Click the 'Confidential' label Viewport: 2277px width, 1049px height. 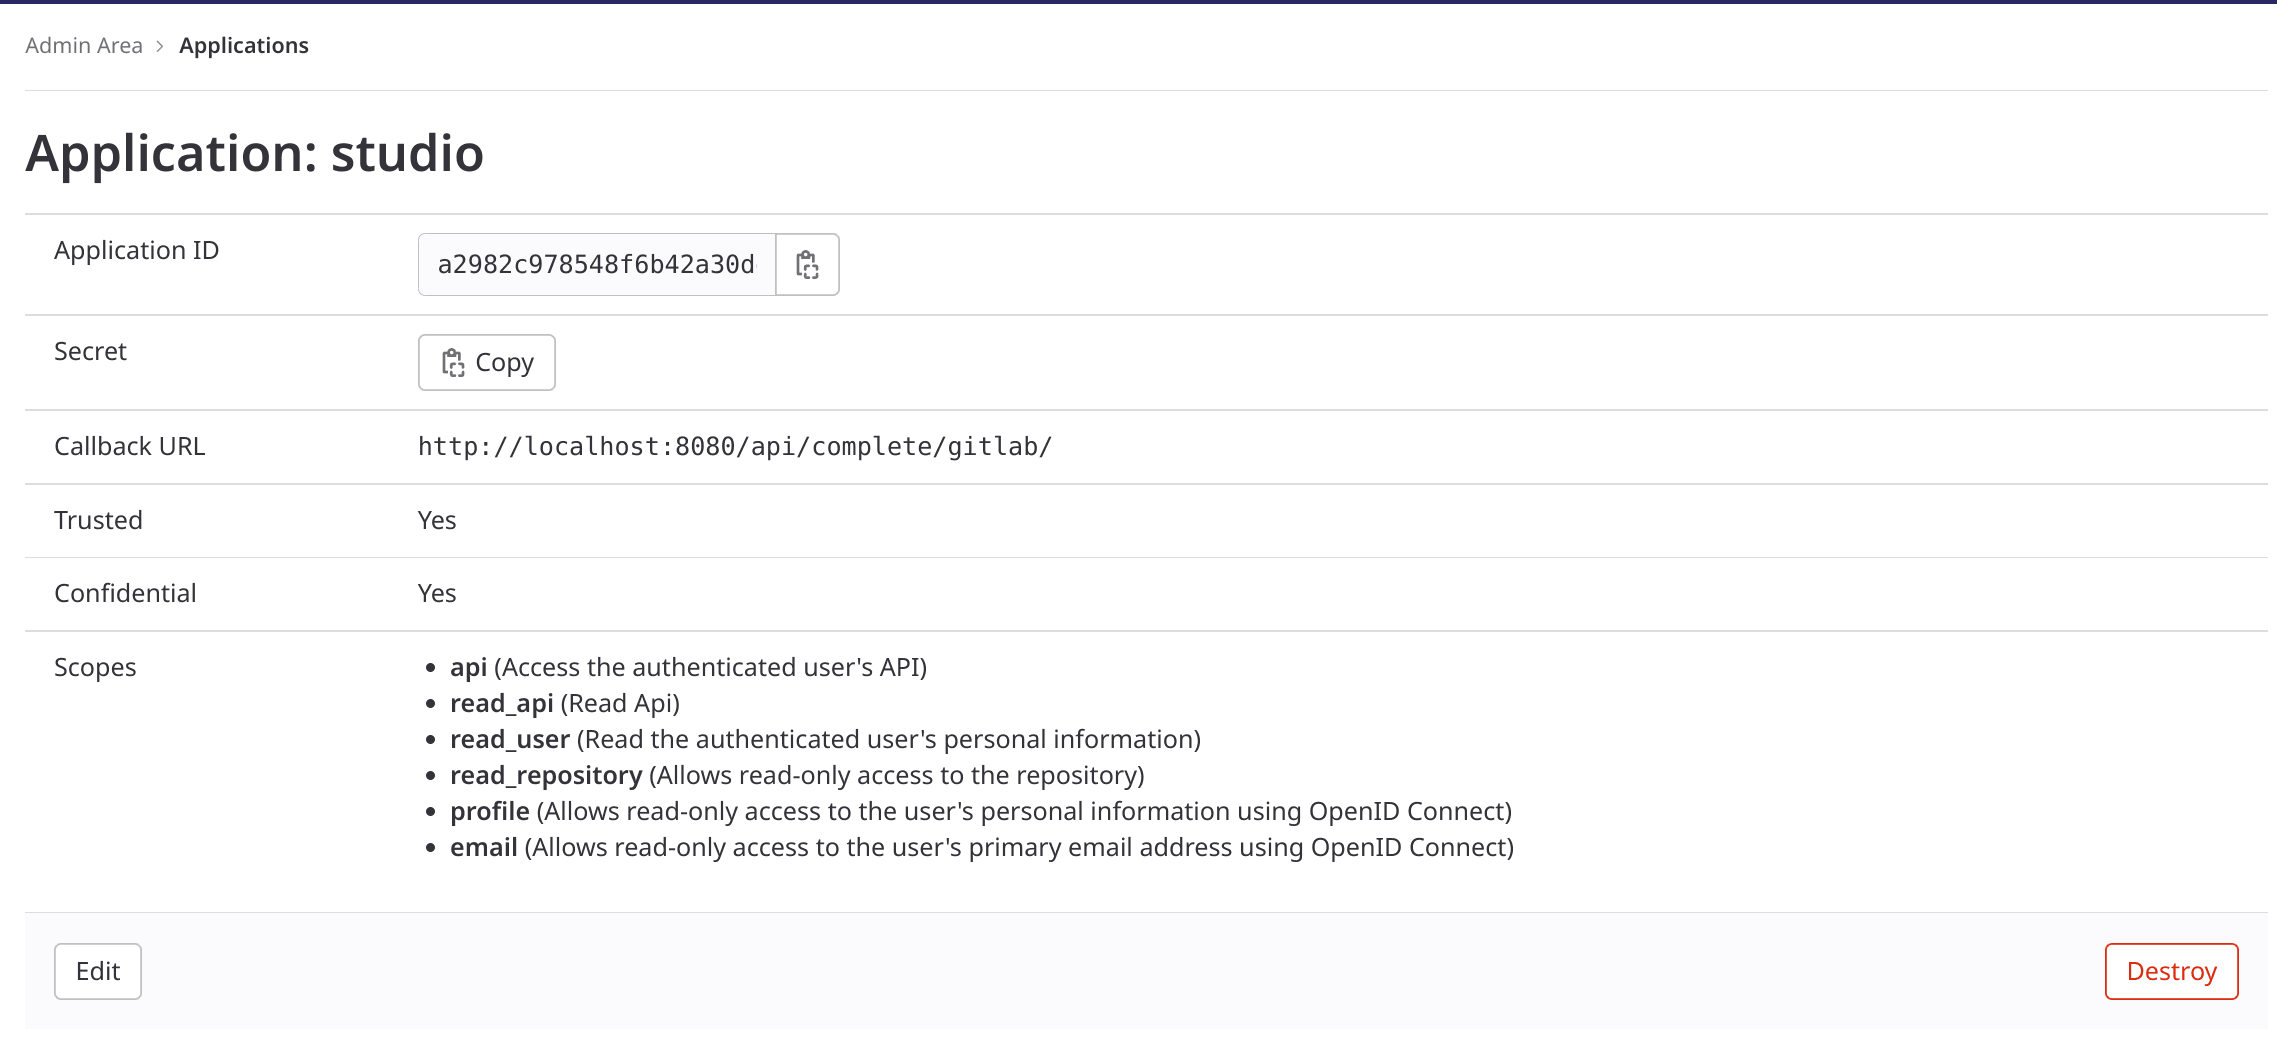[x=125, y=593]
